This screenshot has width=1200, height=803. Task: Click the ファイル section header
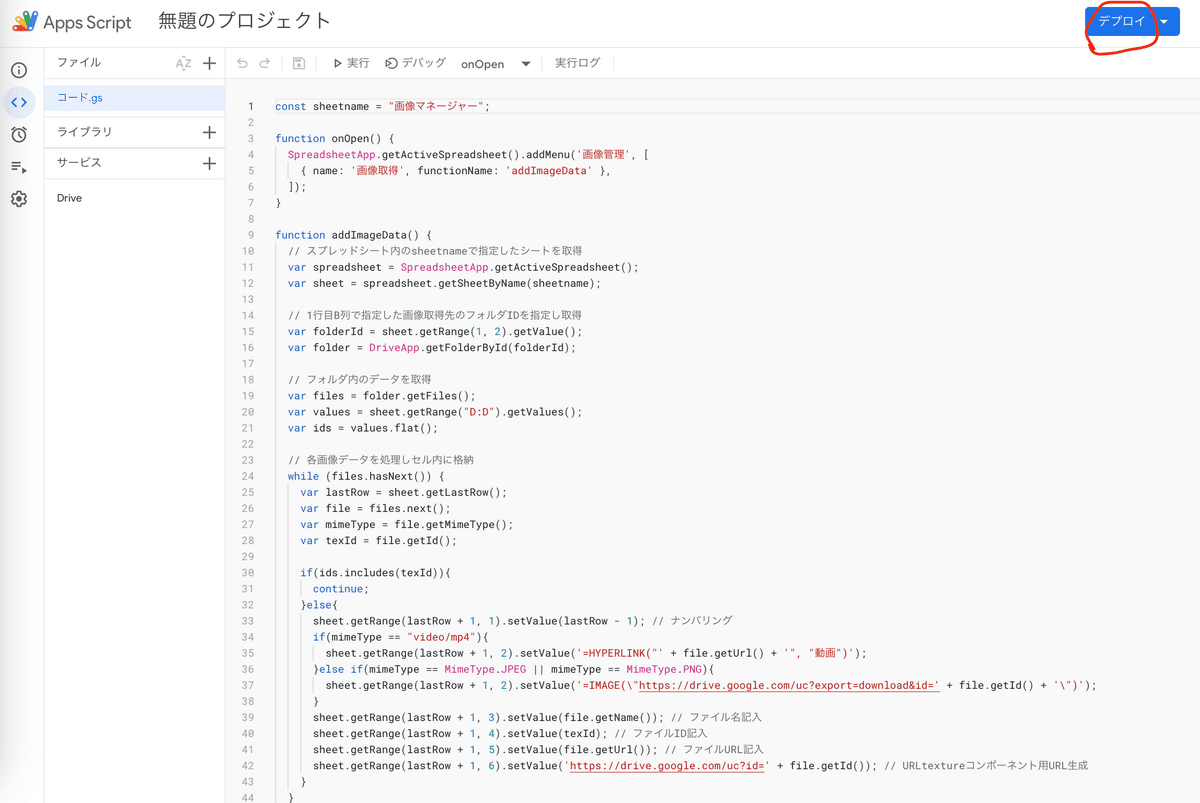tap(79, 63)
